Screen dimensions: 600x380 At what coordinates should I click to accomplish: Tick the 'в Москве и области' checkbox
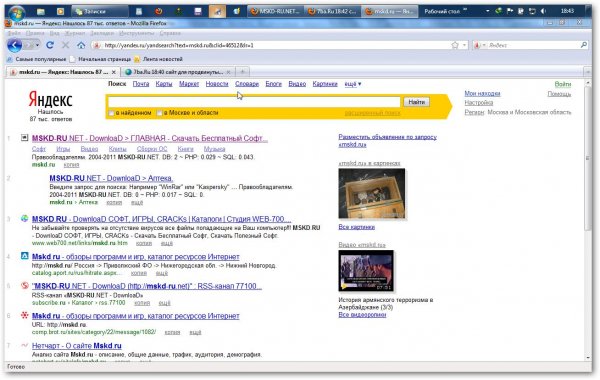[x=160, y=113]
